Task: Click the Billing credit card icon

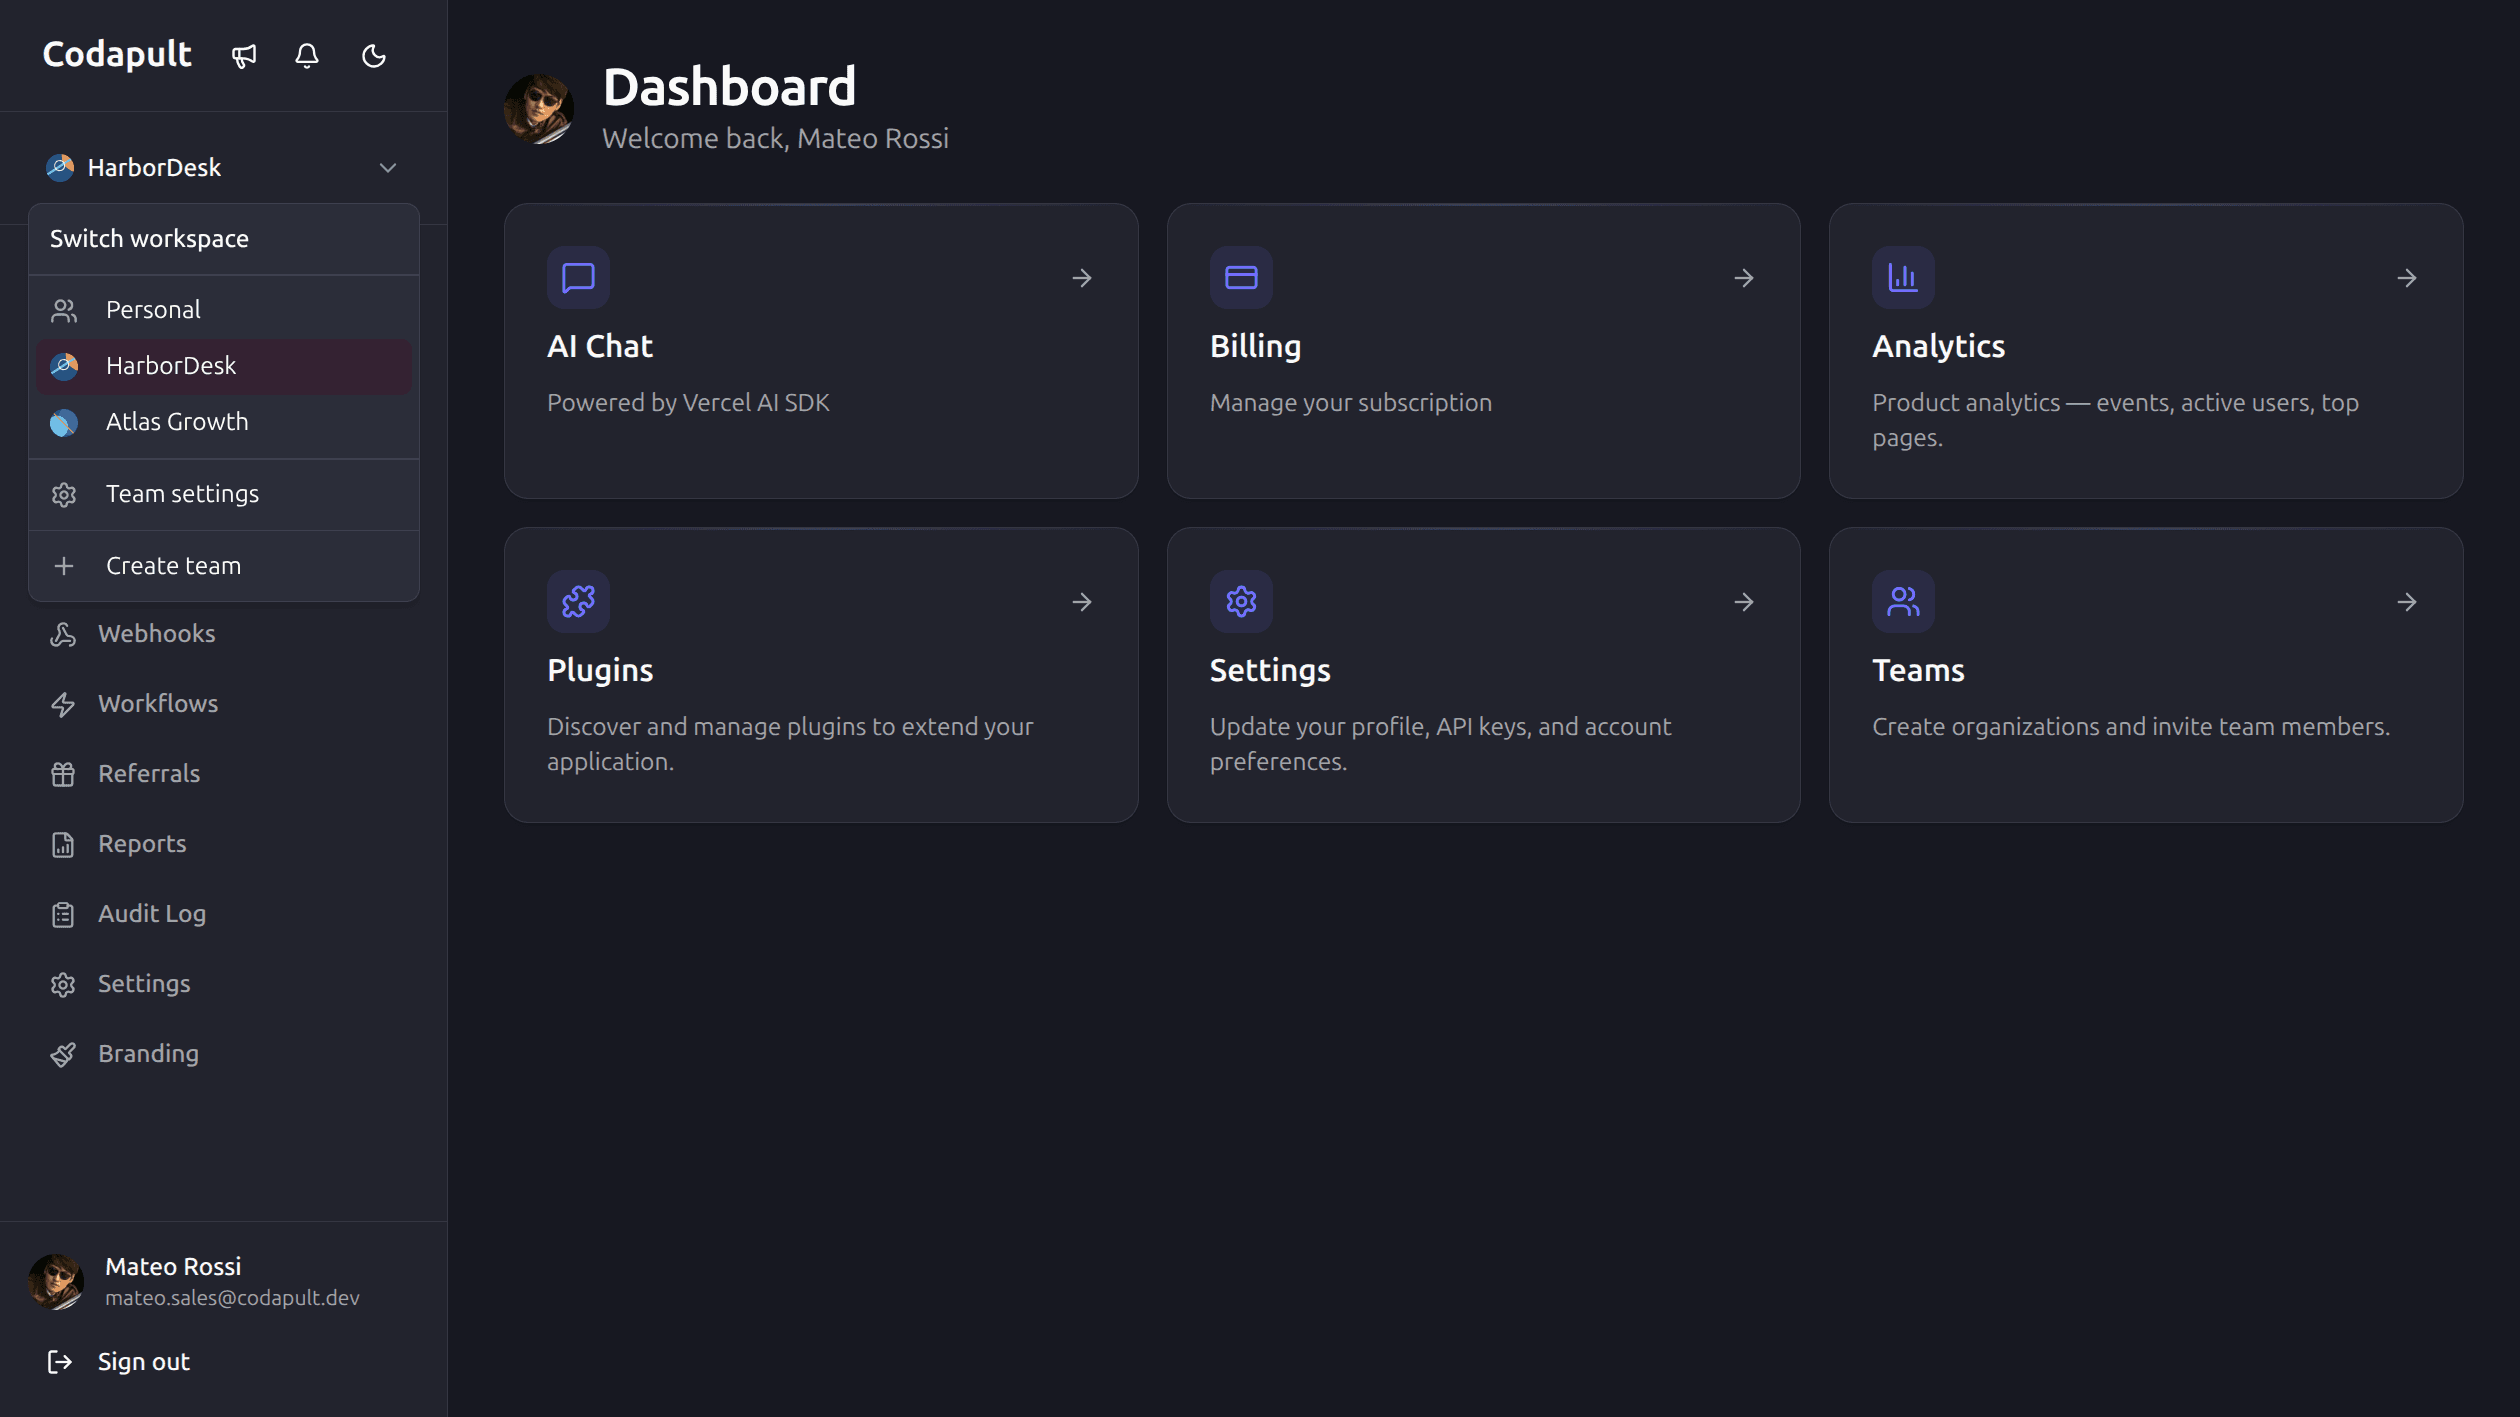Action: coord(1241,278)
